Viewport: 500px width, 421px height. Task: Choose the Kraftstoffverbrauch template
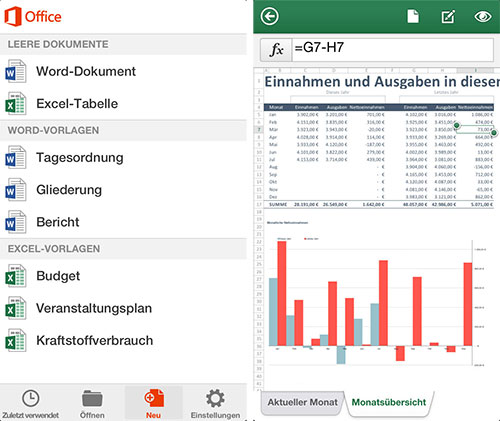(x=123, y=340)
